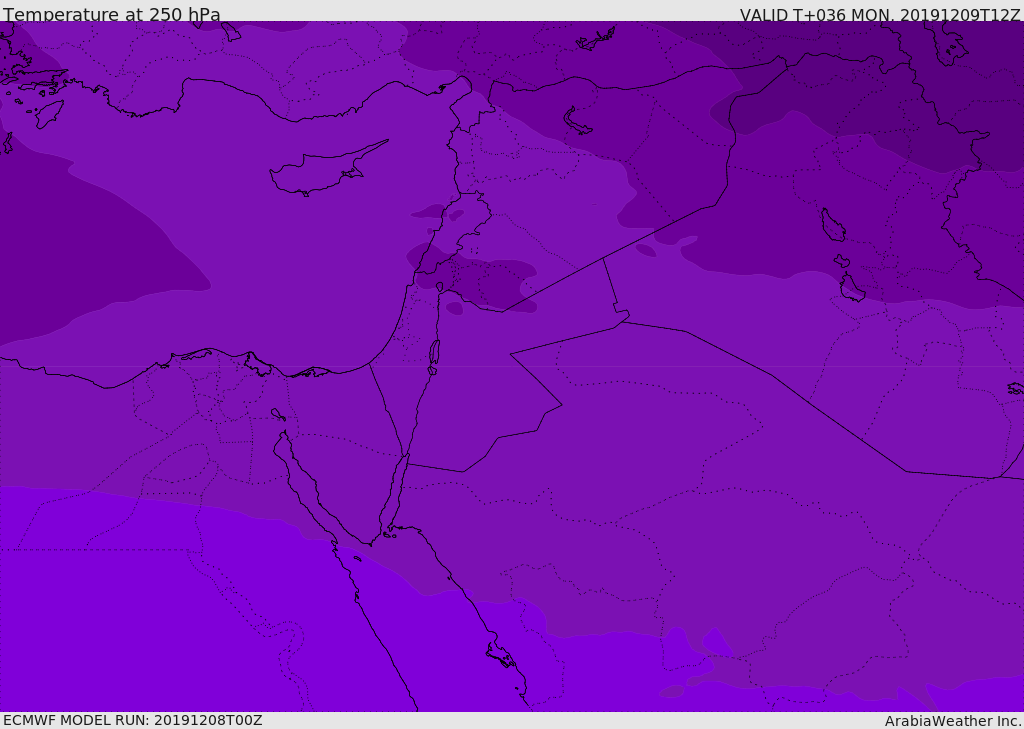Click the 'Temperature at 250 hPa' title
This screenshot has height=729, width=1024.
pyautogui.click(x=112, y=14)
